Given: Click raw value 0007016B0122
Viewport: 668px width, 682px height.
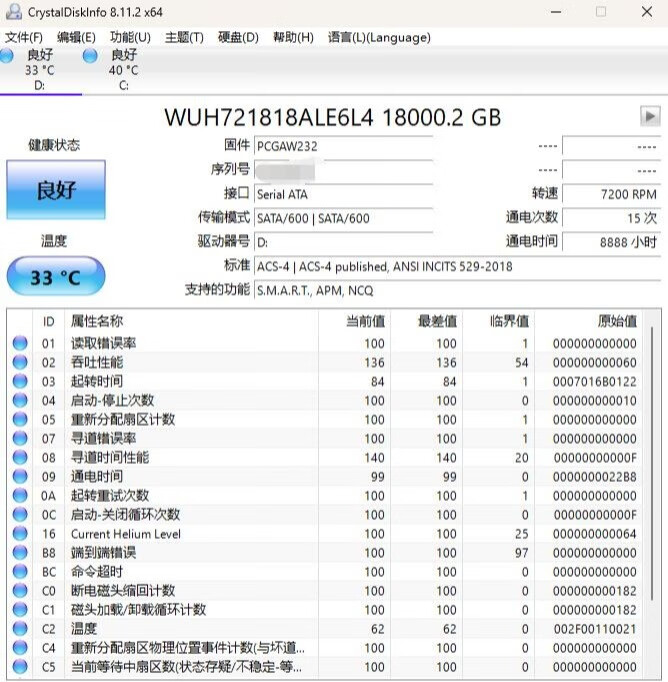Looking at the screenshot, I should pos(595,381).
